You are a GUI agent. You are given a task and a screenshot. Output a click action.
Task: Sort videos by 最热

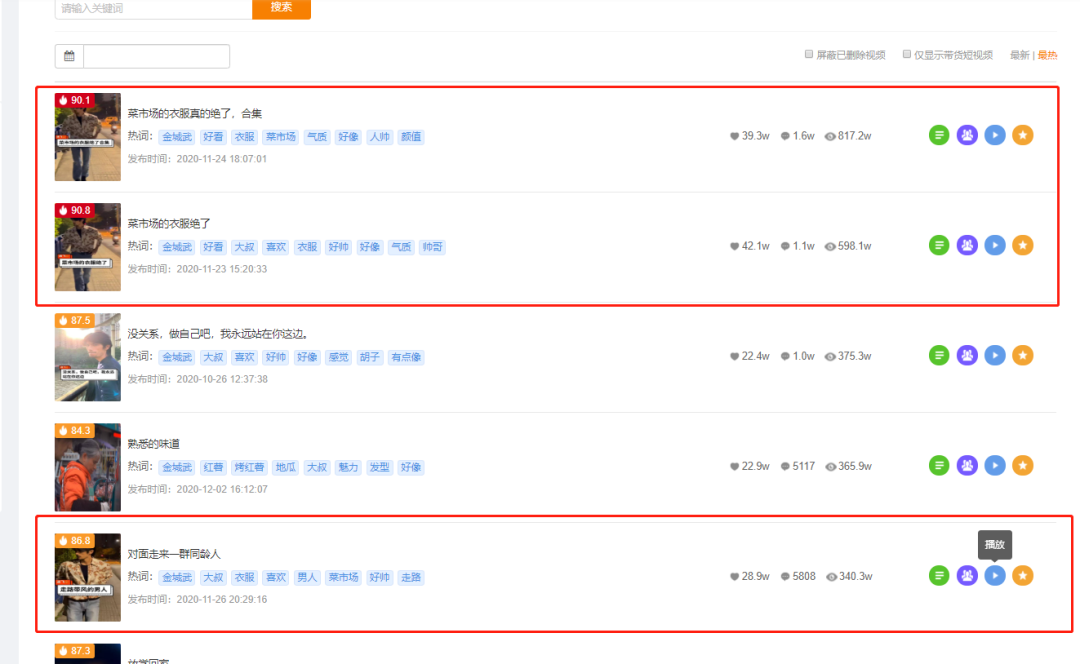(1047, 55)
